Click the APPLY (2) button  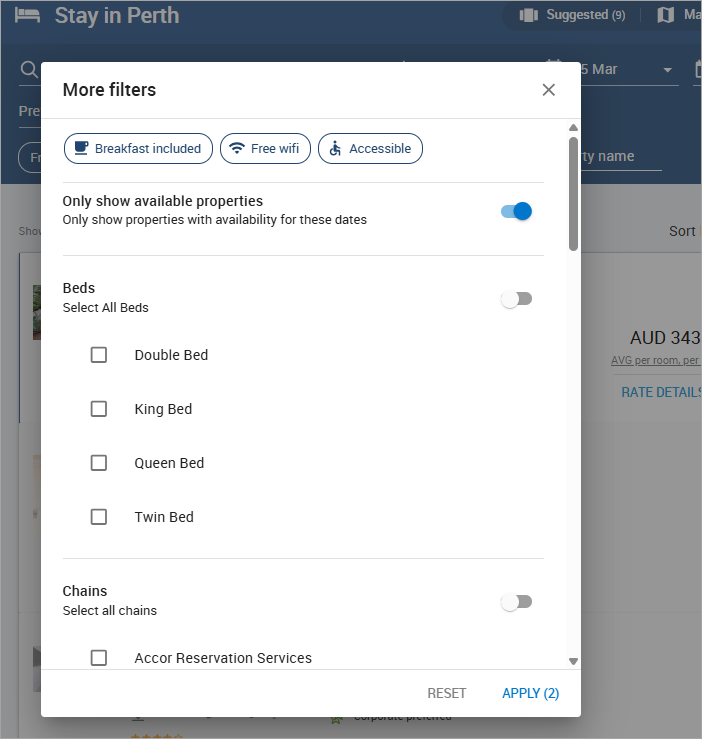530,693
